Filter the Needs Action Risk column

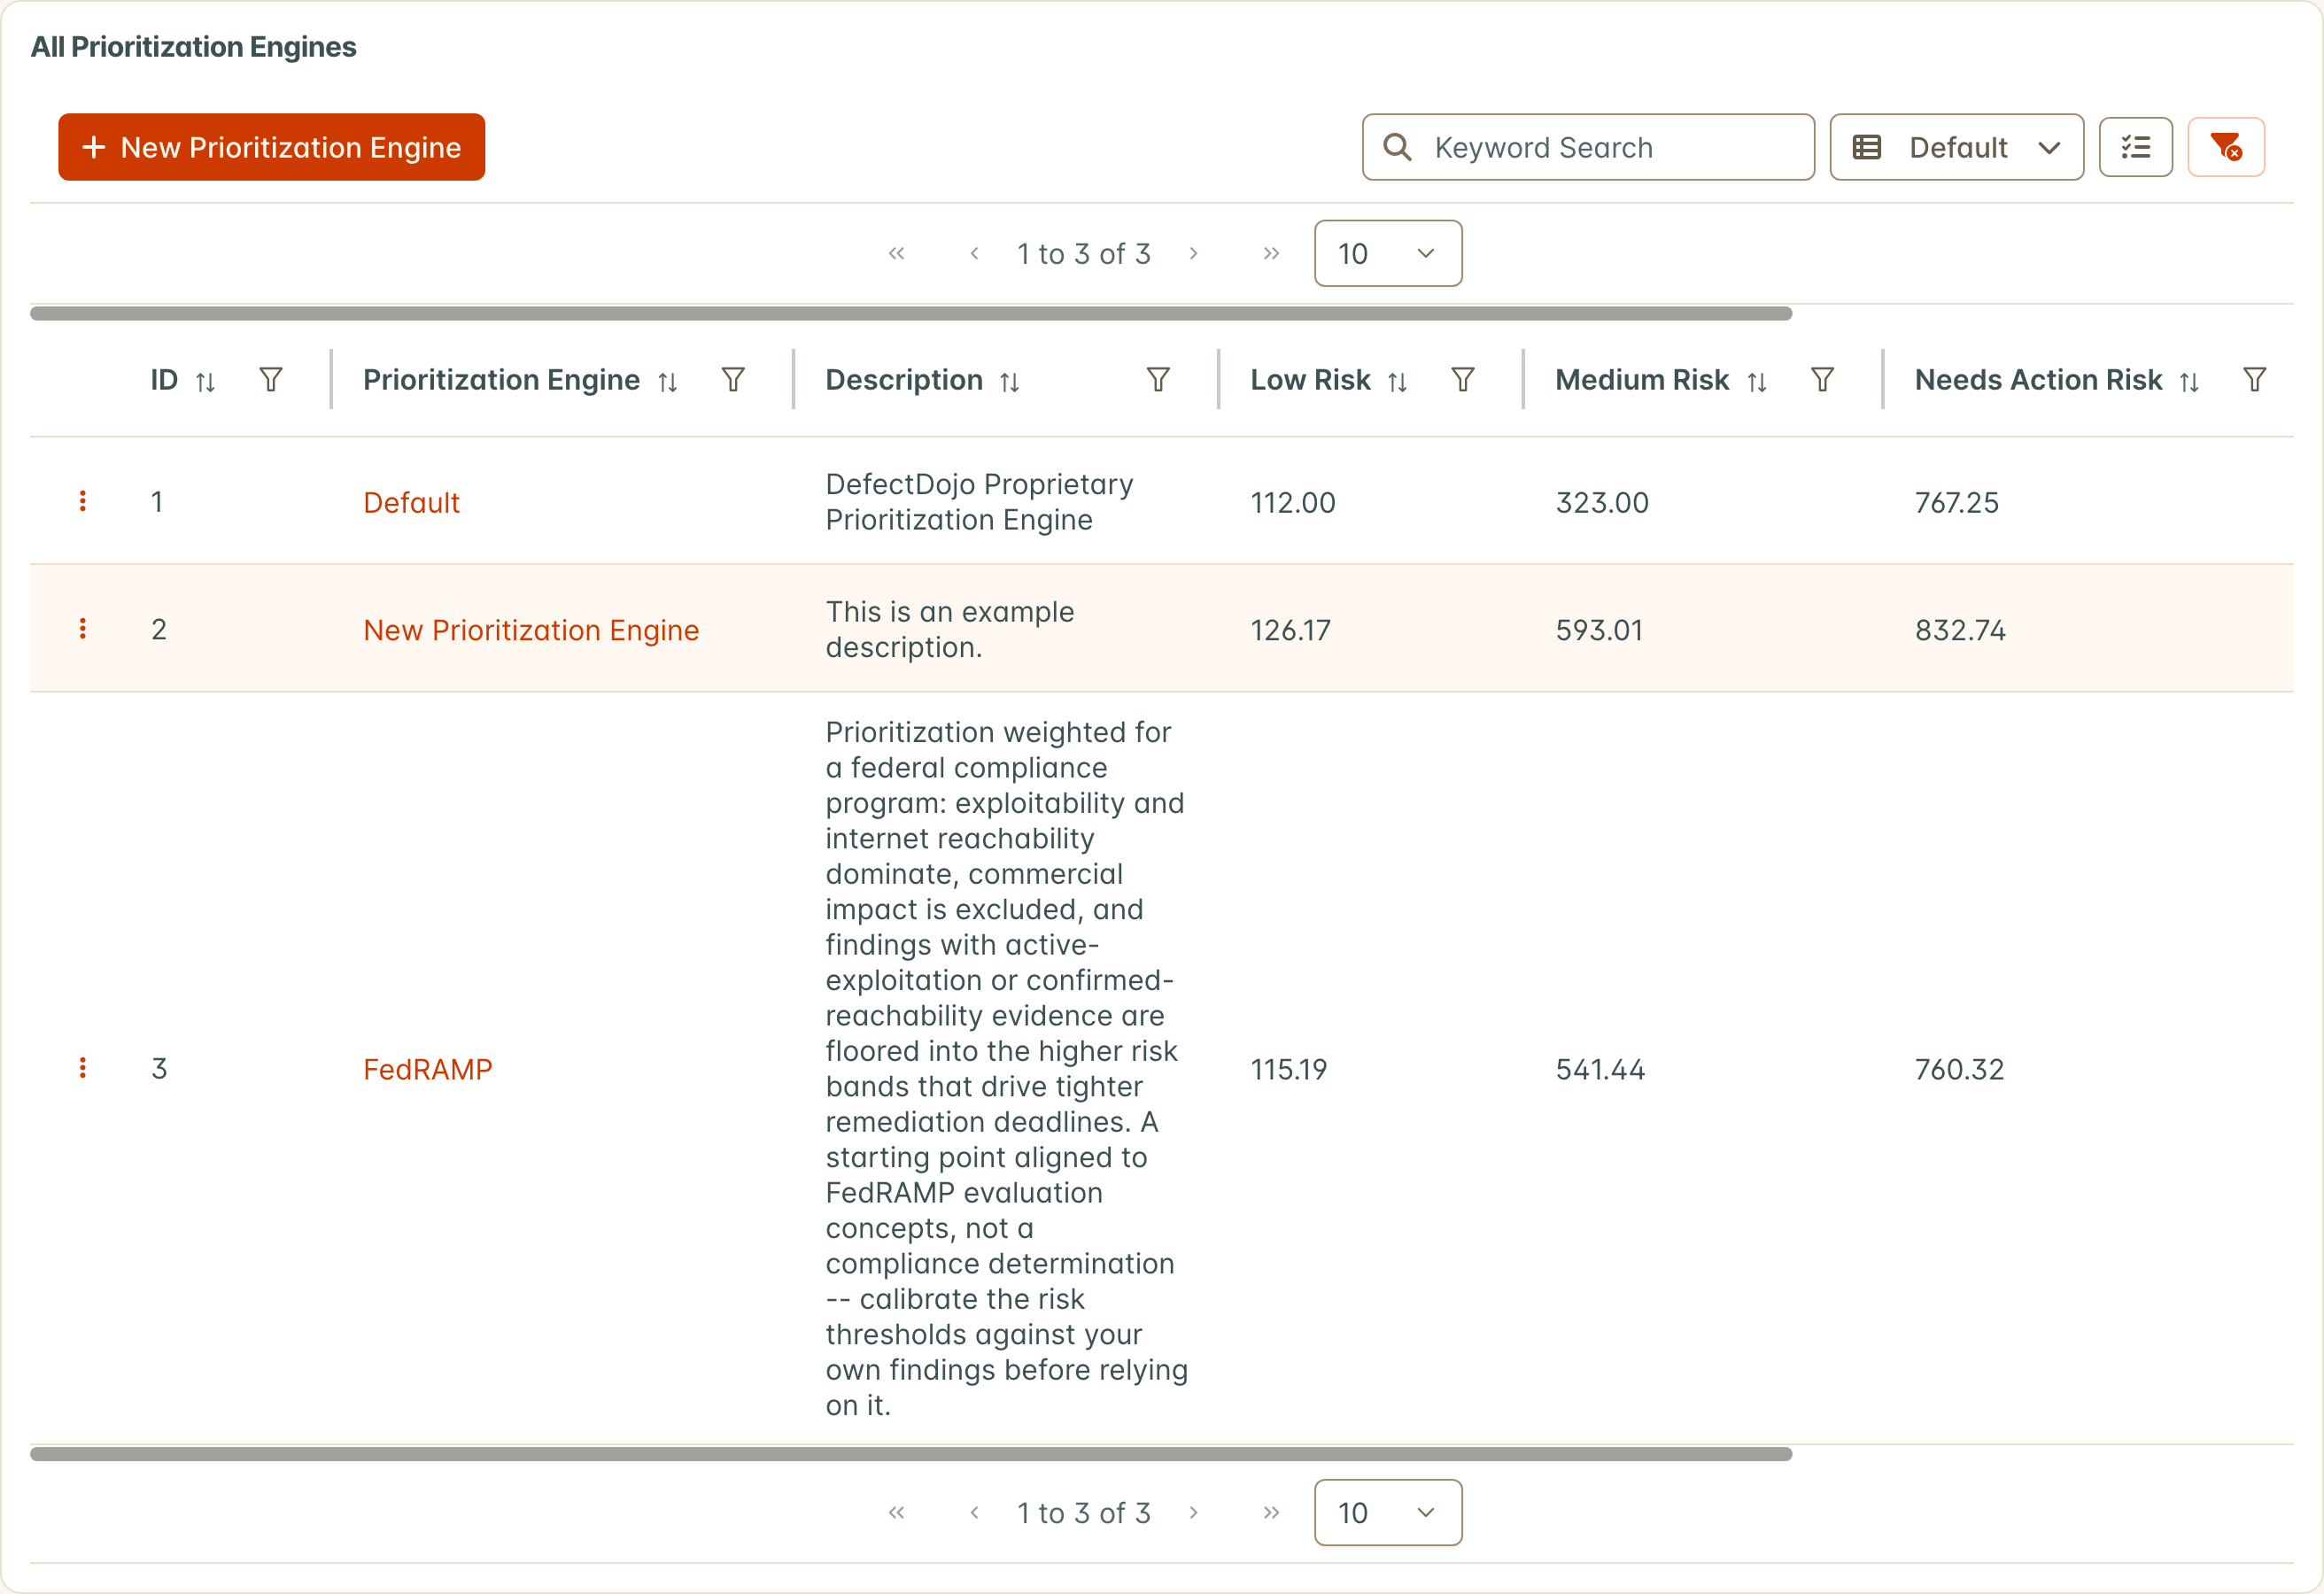[2254, 380]
